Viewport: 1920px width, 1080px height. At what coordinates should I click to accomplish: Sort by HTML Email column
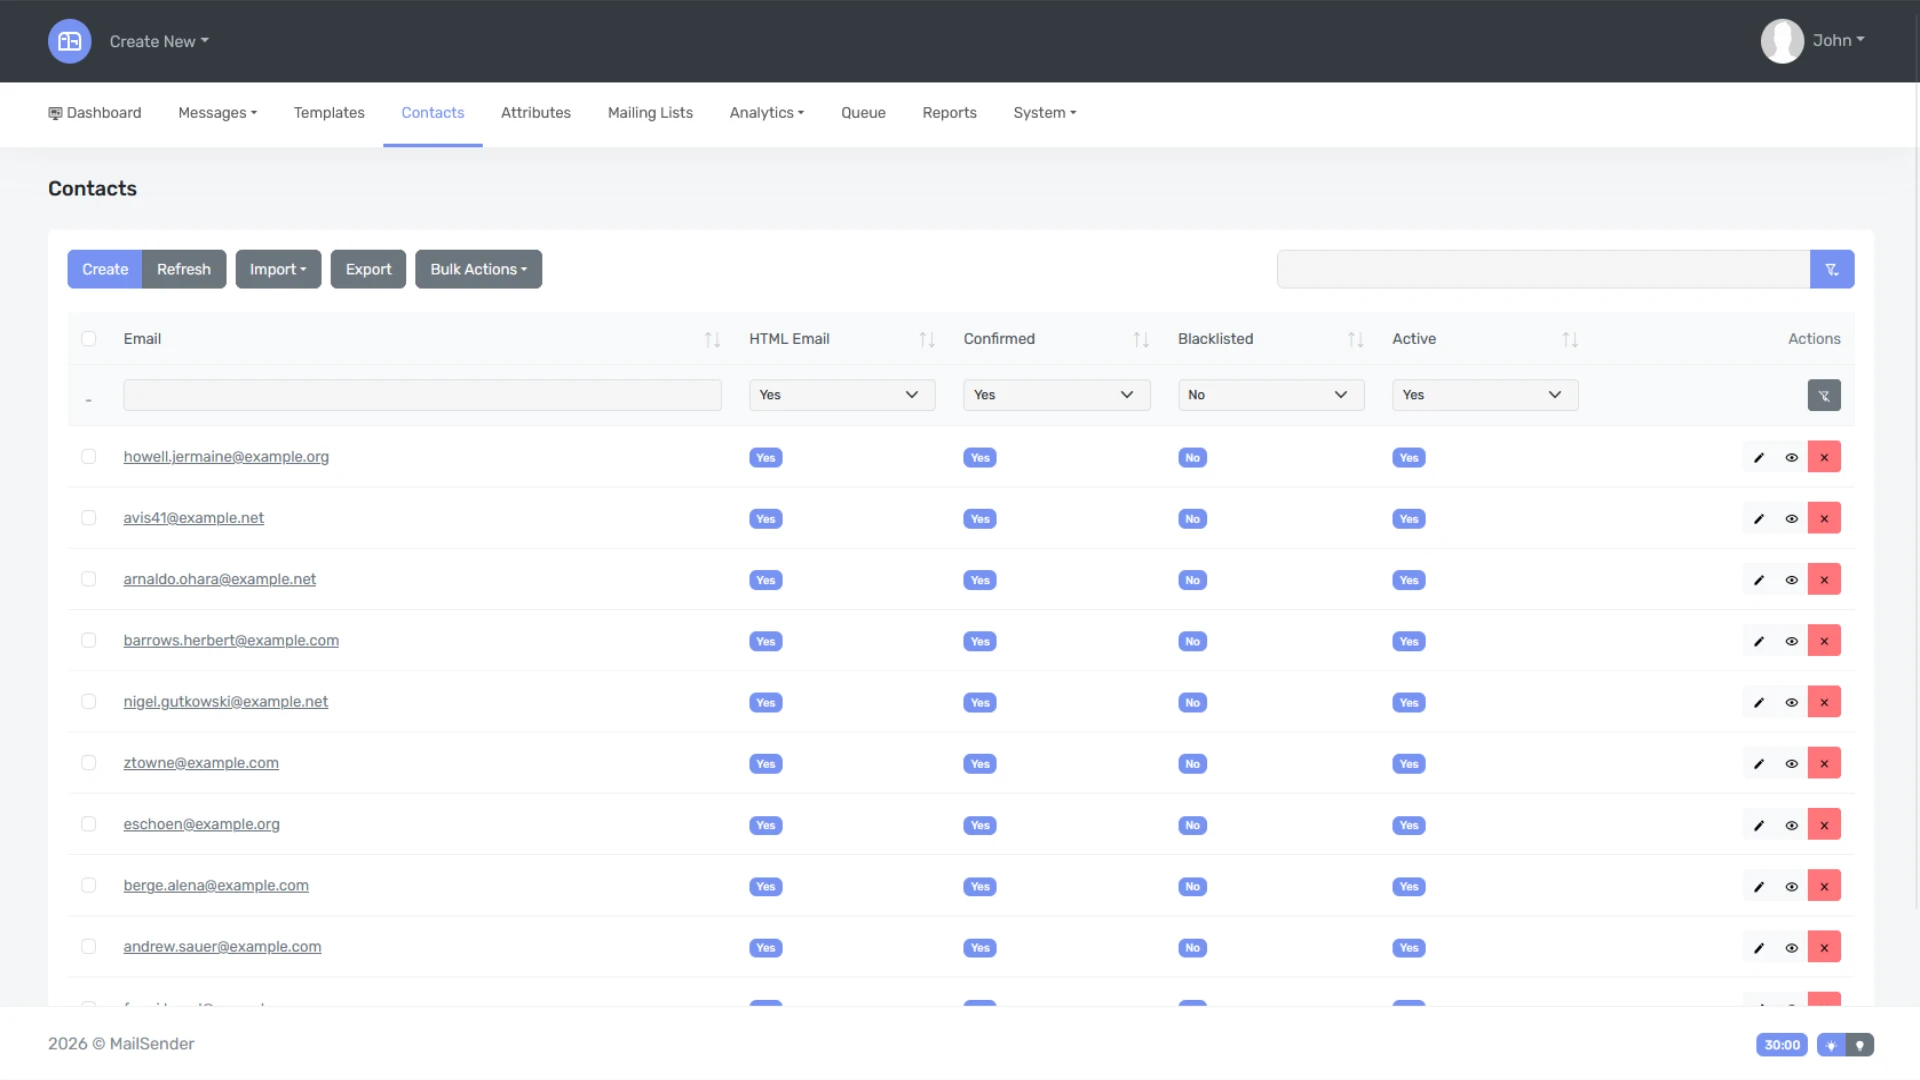(x=926, y=340)
